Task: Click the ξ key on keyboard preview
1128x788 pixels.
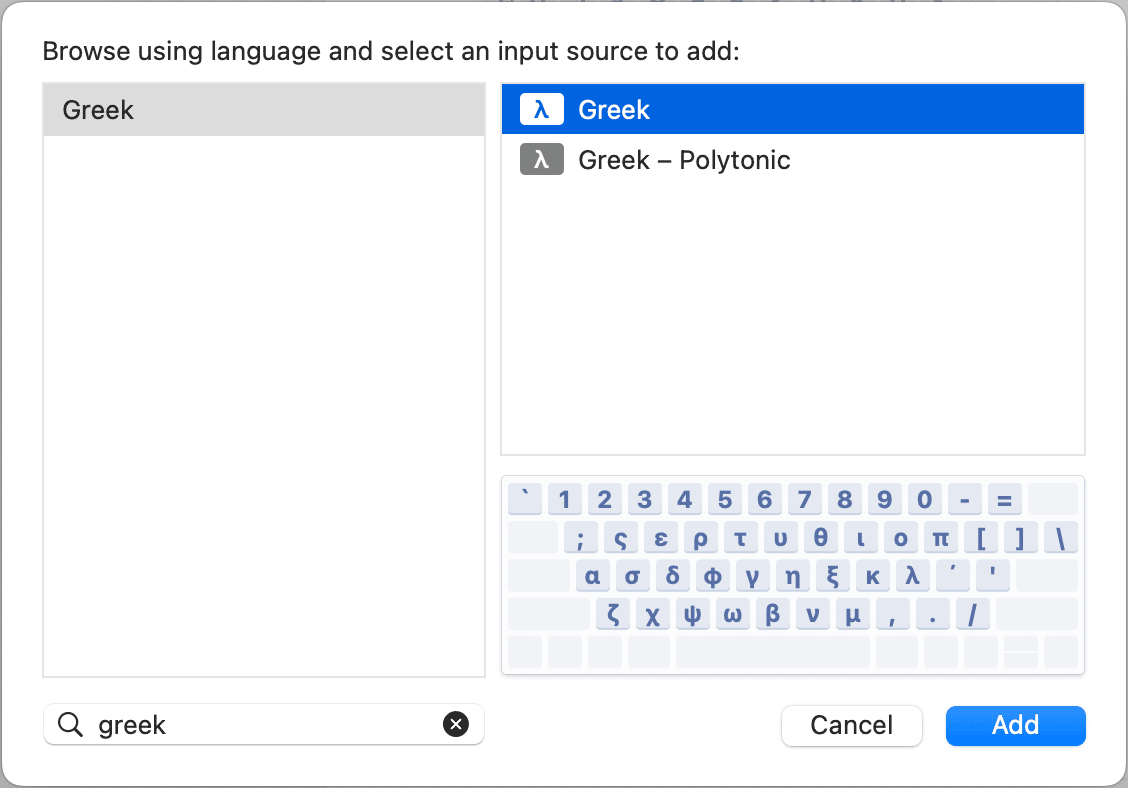Action: pyautogui.click(x=833, y=576)
